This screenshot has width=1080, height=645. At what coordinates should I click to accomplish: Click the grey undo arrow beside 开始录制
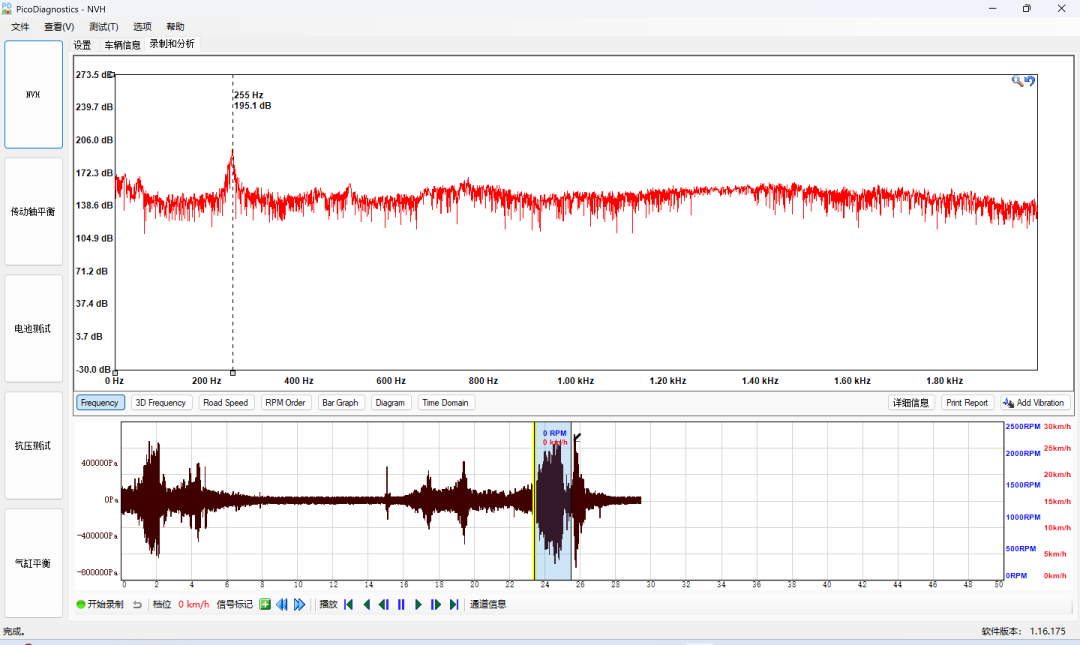[x=137, y=604]
